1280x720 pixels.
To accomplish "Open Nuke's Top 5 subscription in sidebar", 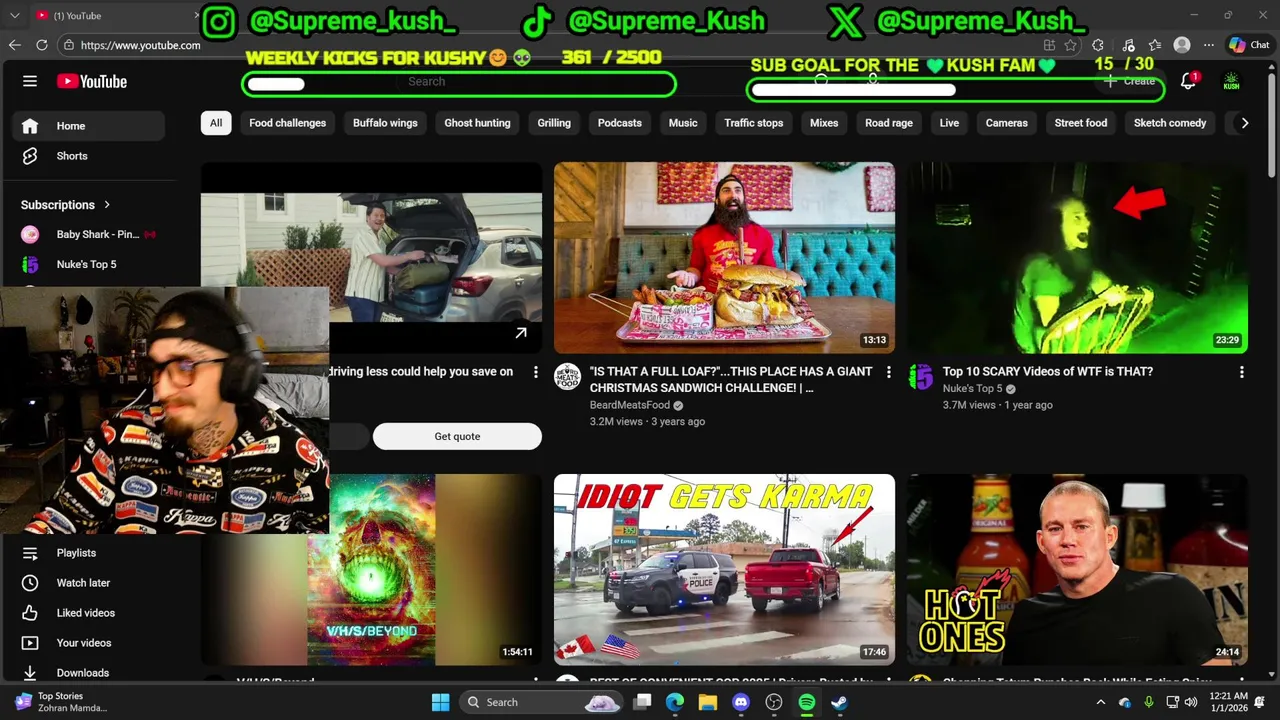I will click(x=88, y=264).
